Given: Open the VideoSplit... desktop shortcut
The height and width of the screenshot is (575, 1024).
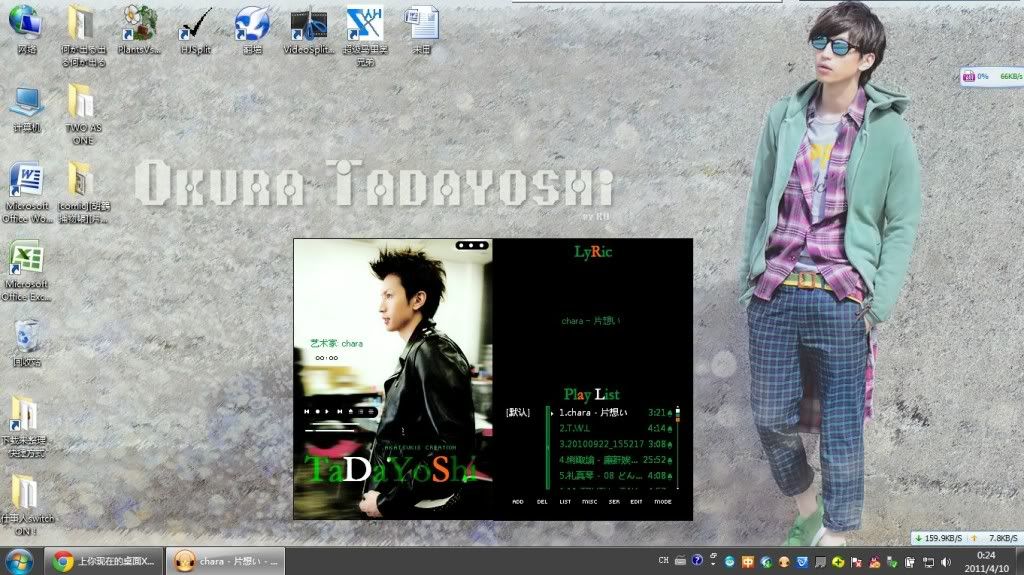Looking at the screenshot, I should 309,28.
